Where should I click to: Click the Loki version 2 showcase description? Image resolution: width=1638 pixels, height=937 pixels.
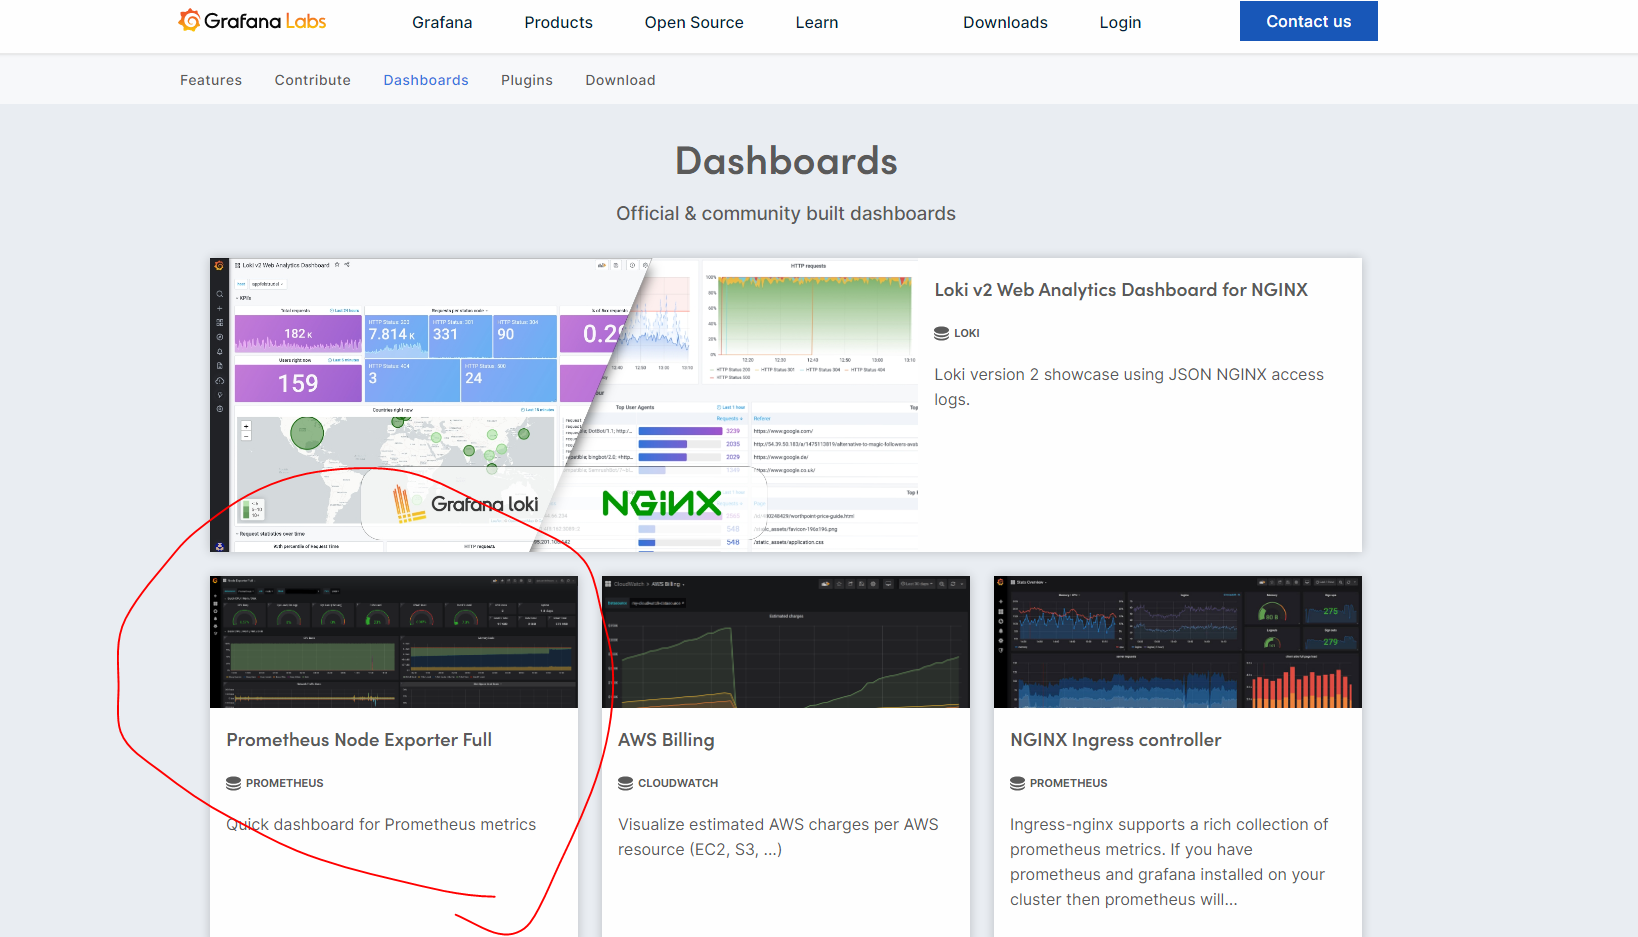coord(1129,387)
